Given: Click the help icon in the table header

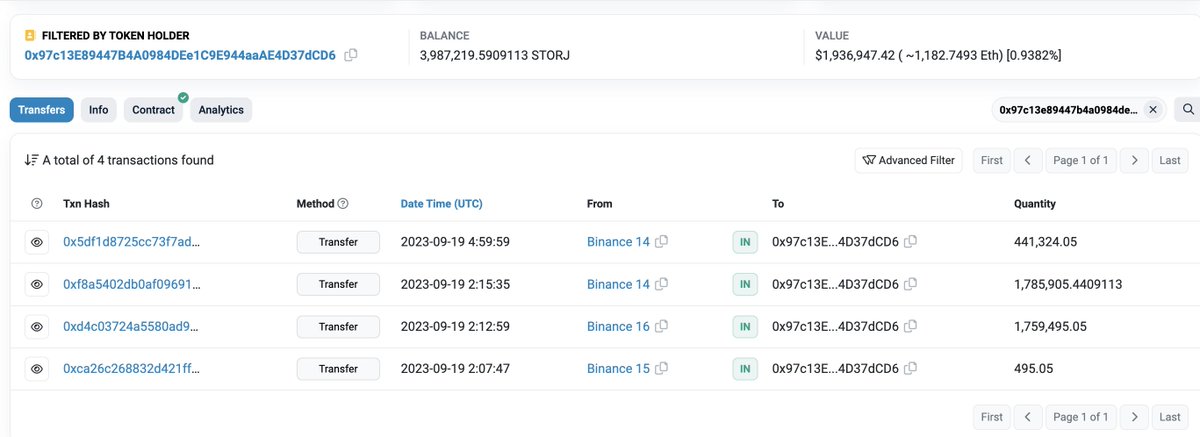Looking at the screenshot, I should pyautogui.click(x=37, y=204).
